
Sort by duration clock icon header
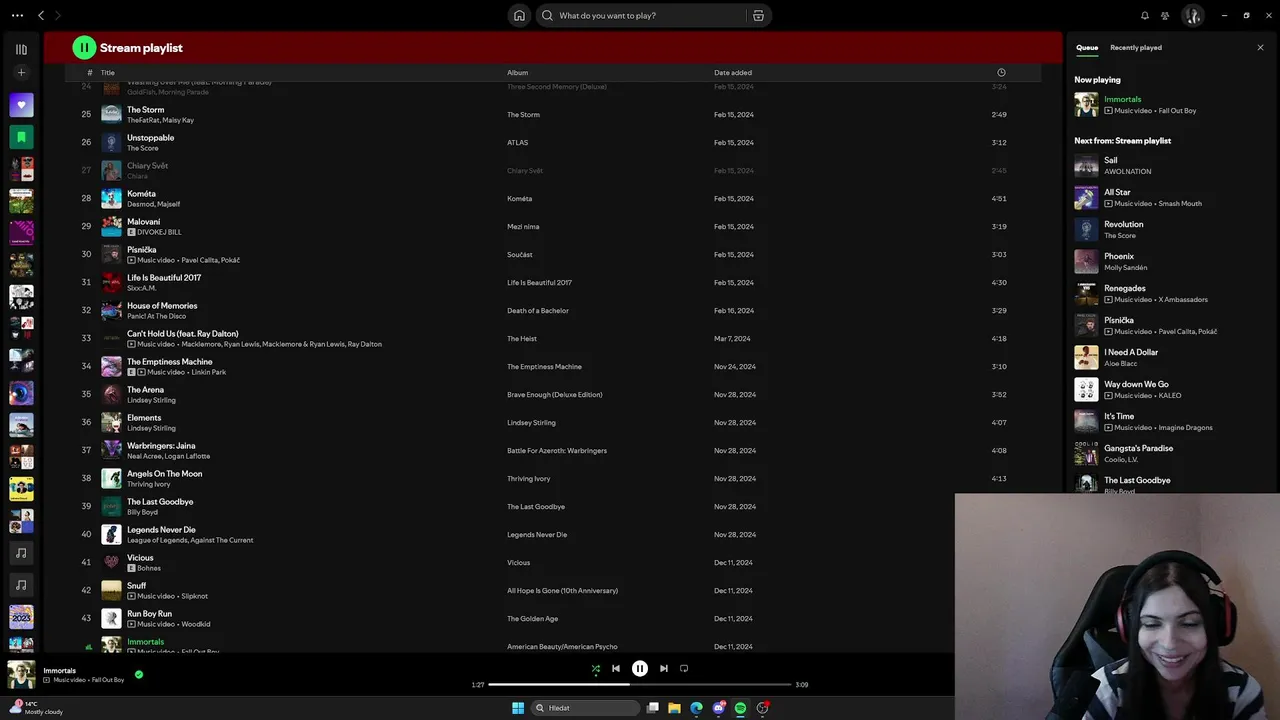pyautogui.click(x=1001, y=72)
